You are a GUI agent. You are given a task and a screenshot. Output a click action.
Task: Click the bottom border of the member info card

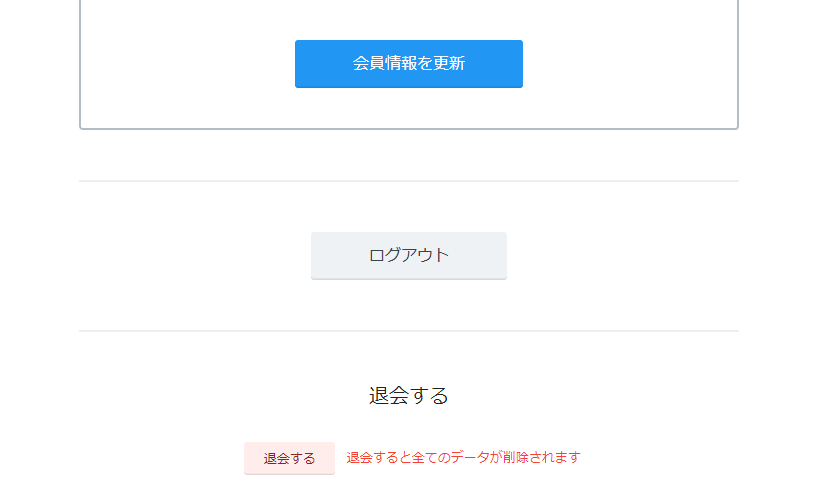pyautogui.click(x=408, y=129)
